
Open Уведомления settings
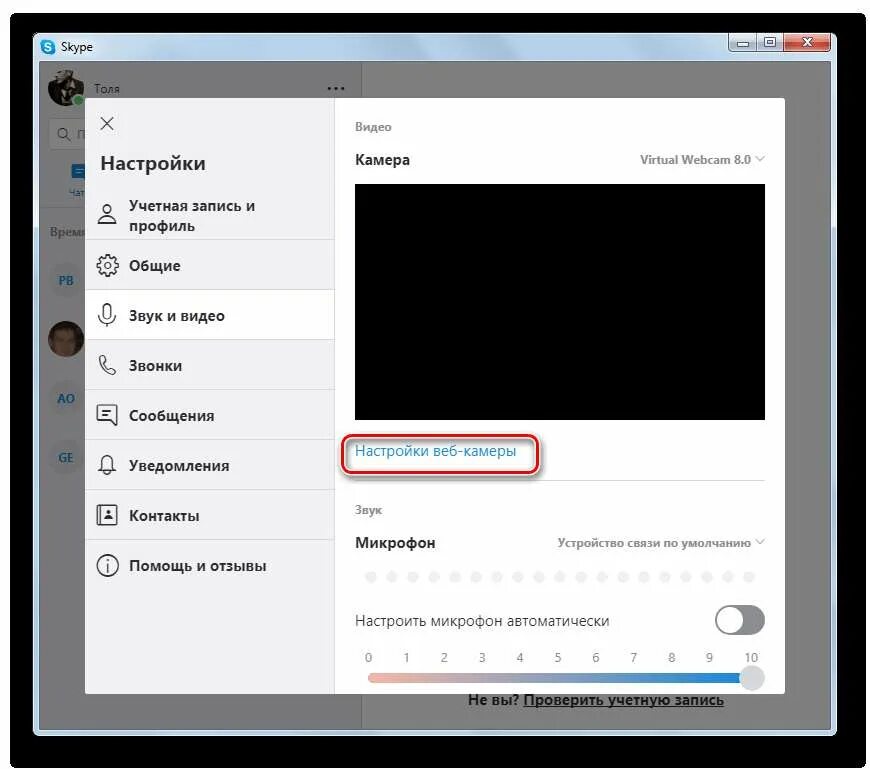click(210, 465)
